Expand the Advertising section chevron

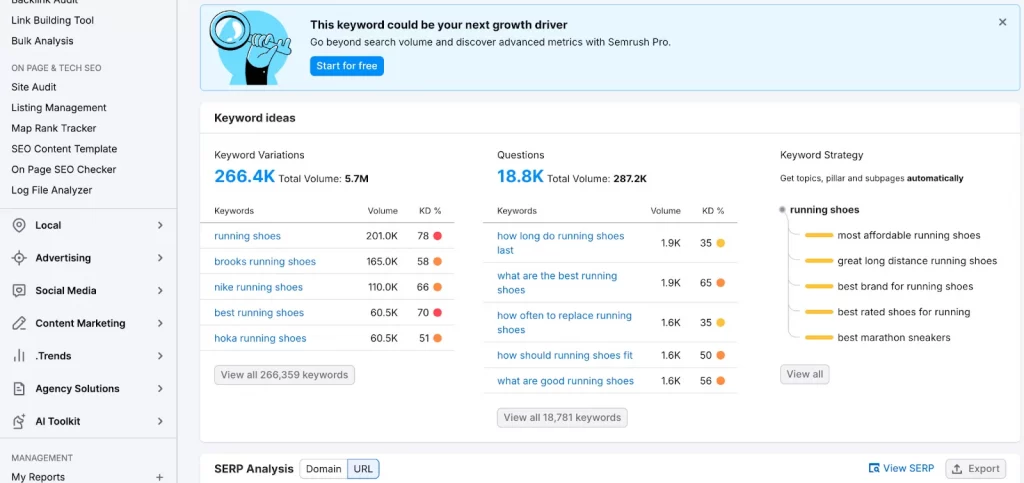[160, 258]
